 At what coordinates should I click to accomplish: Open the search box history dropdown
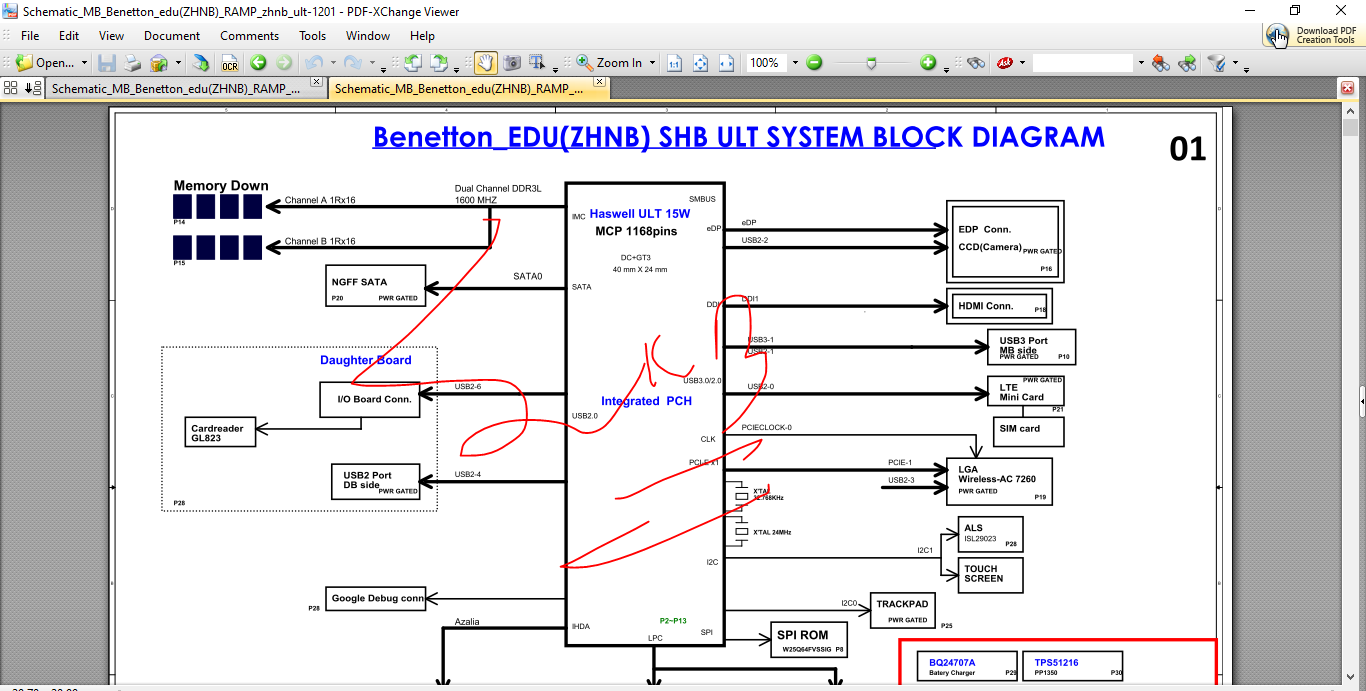[1140, 63]
